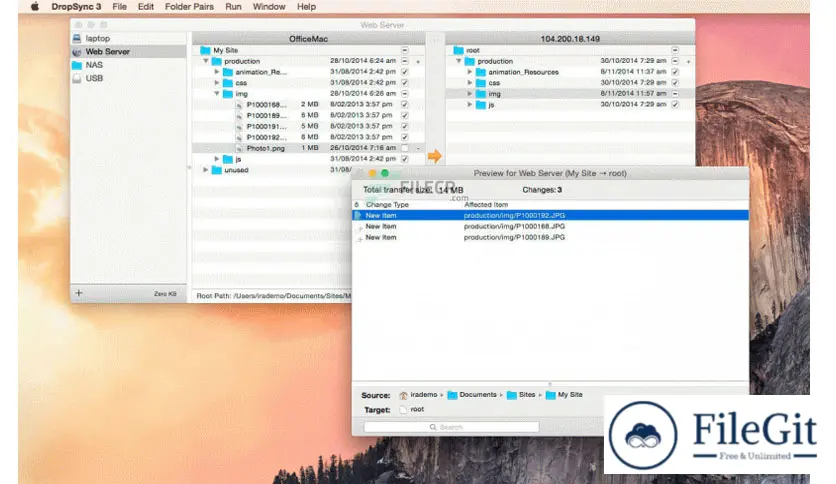This screenshot has height=484, width=836.
Task: Toggle the local animation_Re... folder checkbox
Action: coord(405,72)
